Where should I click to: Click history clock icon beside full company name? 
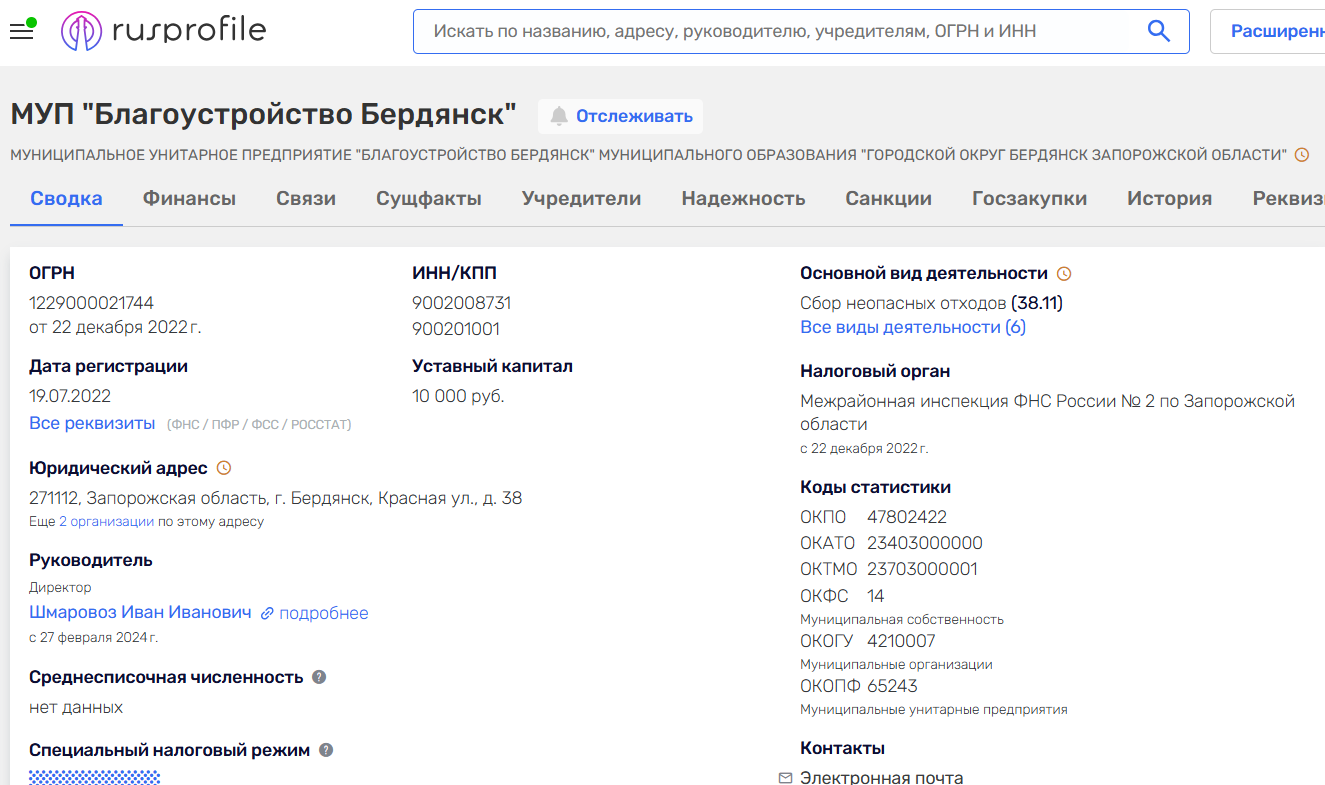pyautogui.click(x=1301, y=155)
